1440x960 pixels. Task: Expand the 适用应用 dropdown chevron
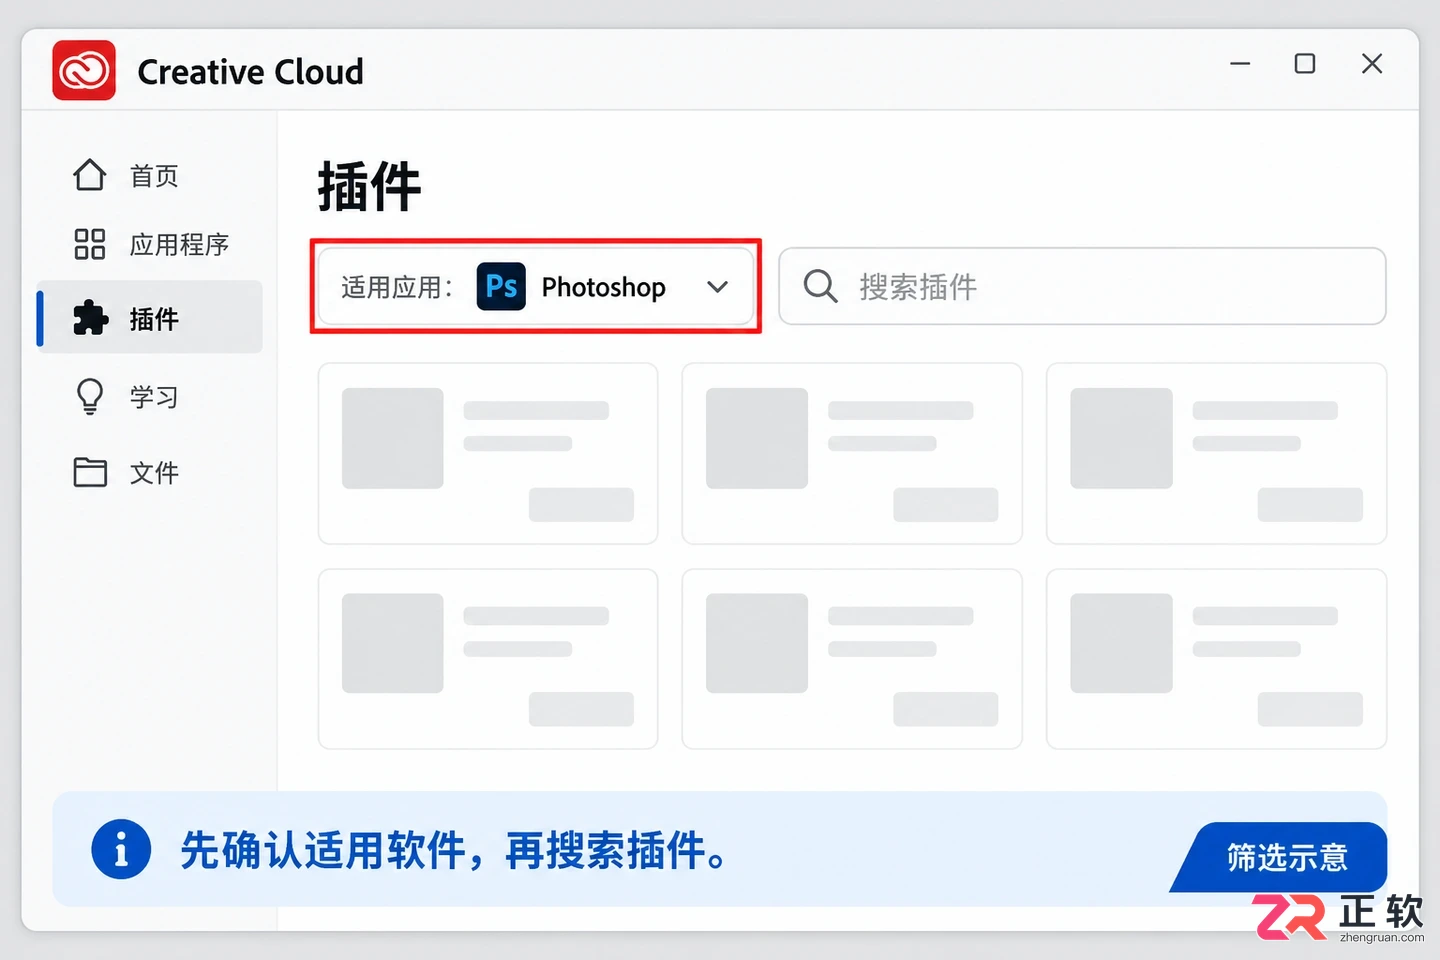717,287
